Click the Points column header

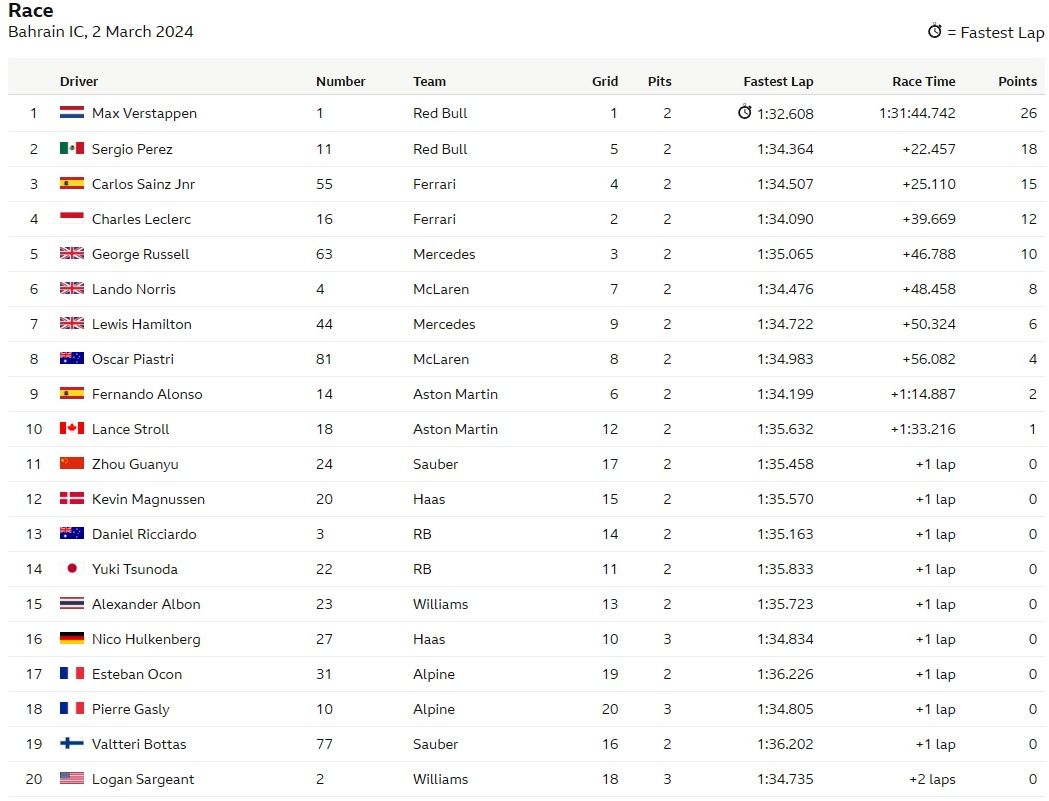point(1017,82)
